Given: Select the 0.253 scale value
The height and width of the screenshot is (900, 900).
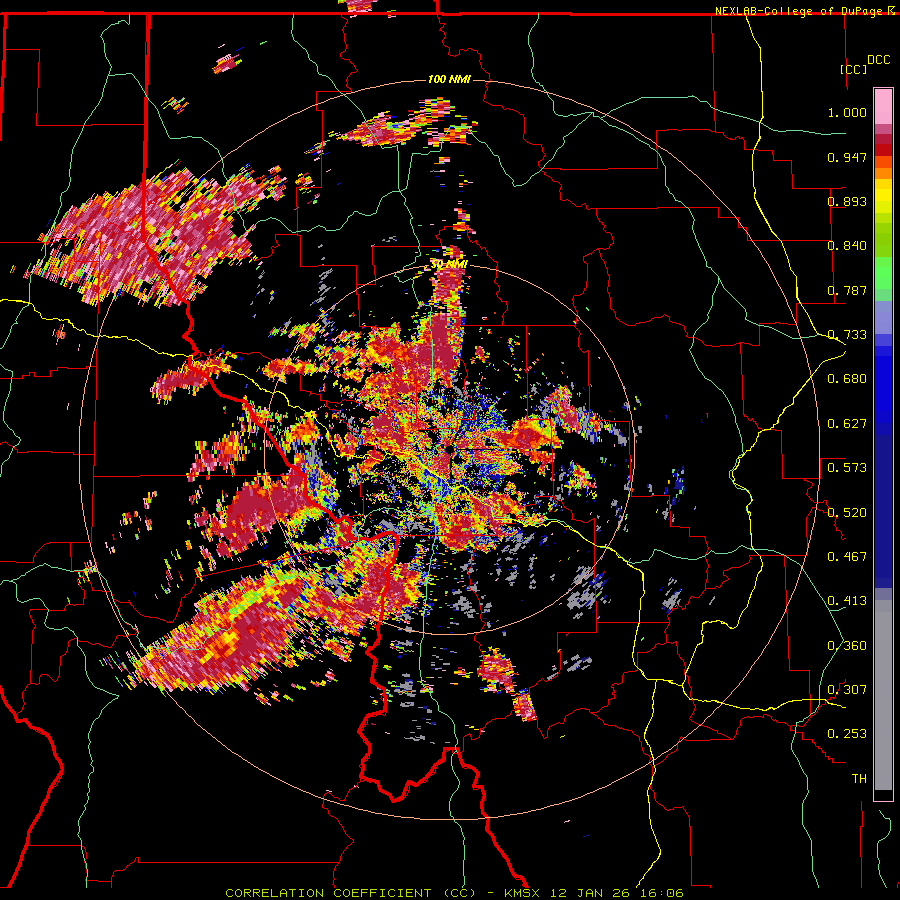Looking at the screenshot, I should point(847,734).
